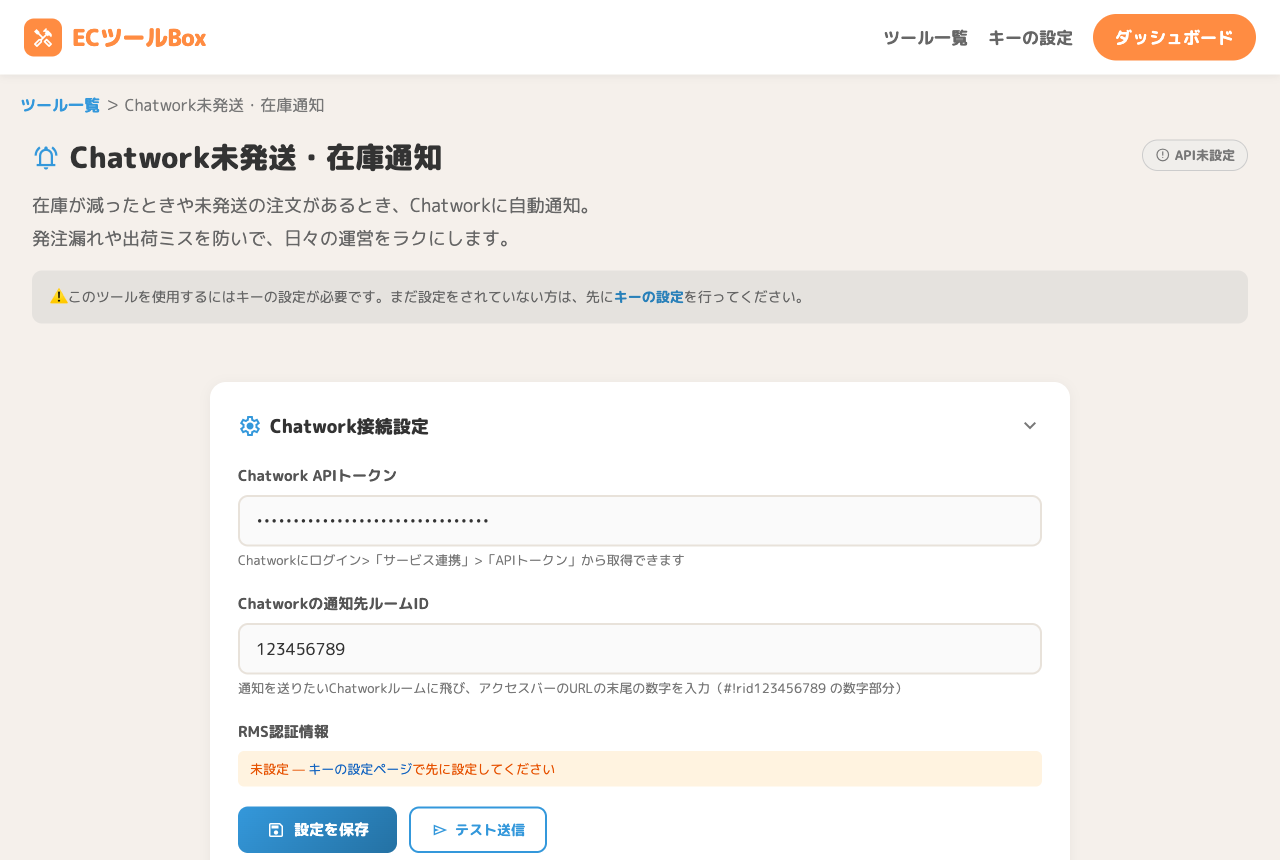Click the ECツールBox brand text
The image size is (1280, 860).
coord(139,38)
